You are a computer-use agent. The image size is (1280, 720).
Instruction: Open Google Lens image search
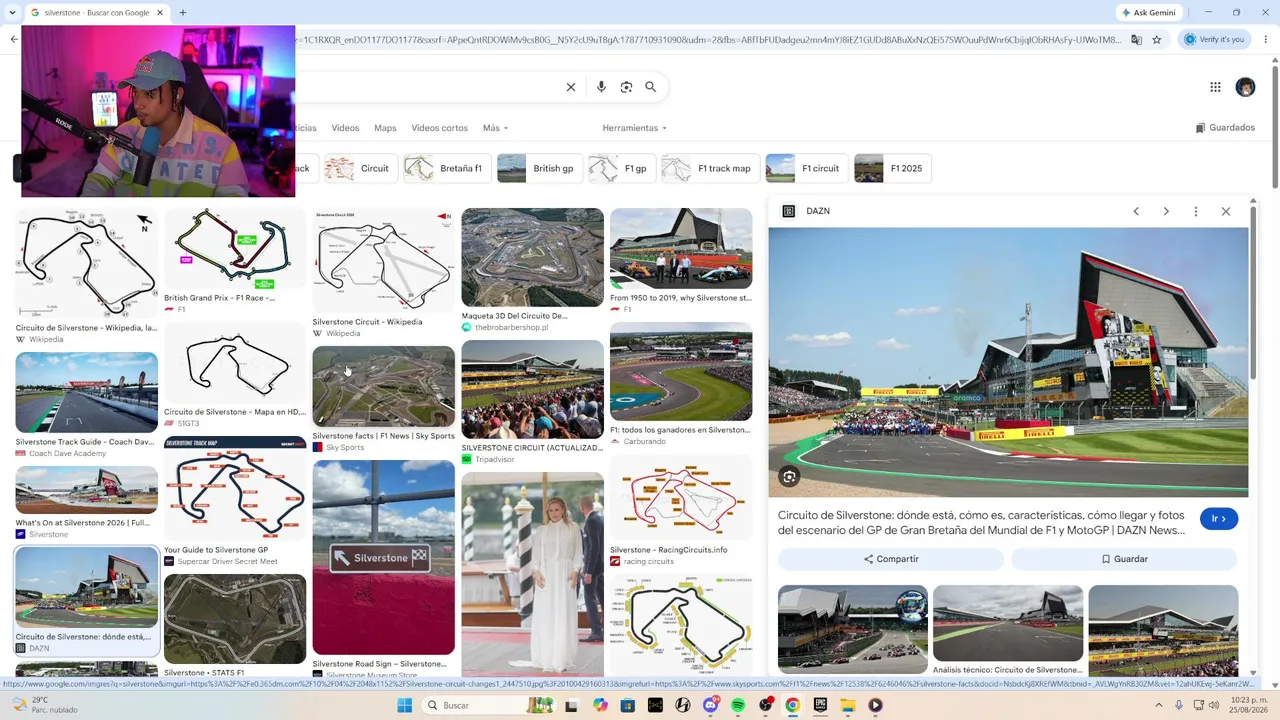[626, 87]
